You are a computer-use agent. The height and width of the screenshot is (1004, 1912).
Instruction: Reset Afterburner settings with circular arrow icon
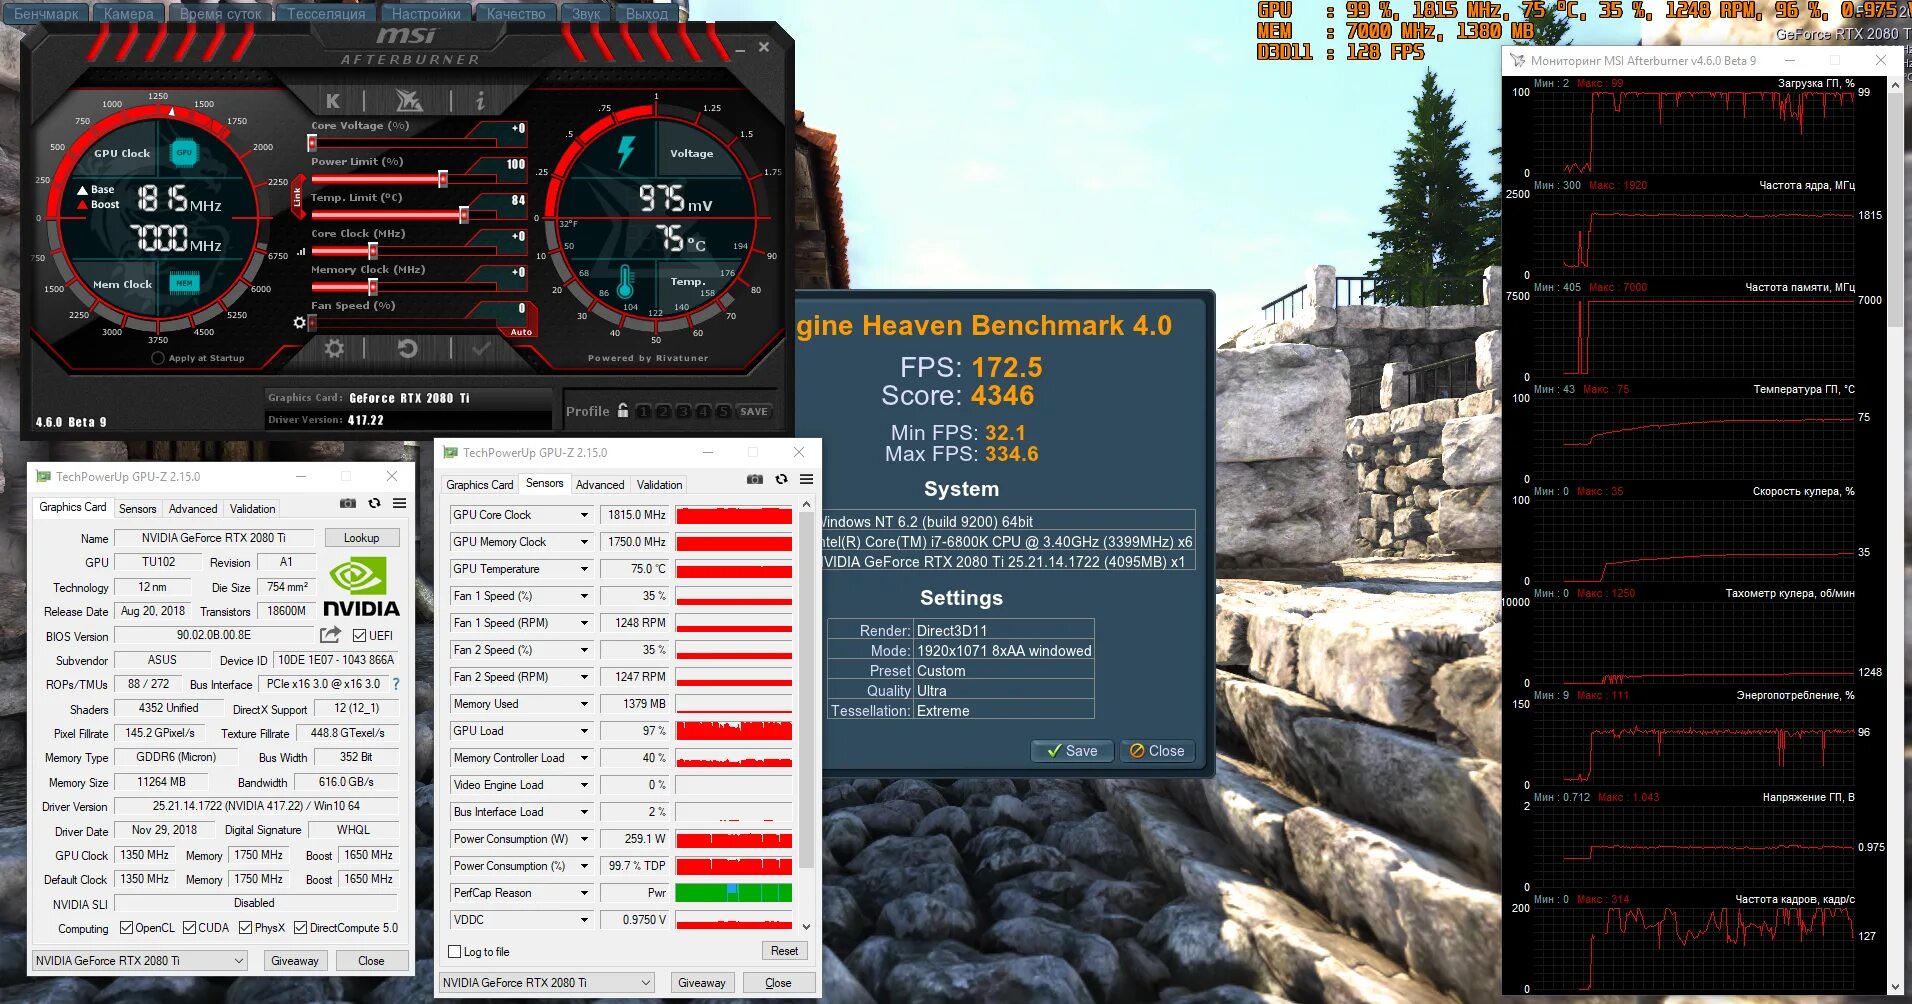click(407, 348)
